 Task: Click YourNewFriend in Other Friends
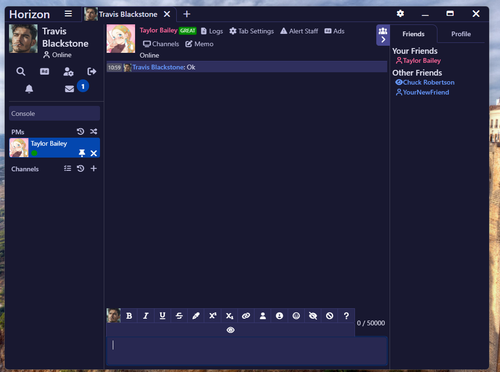pos(426,92)
